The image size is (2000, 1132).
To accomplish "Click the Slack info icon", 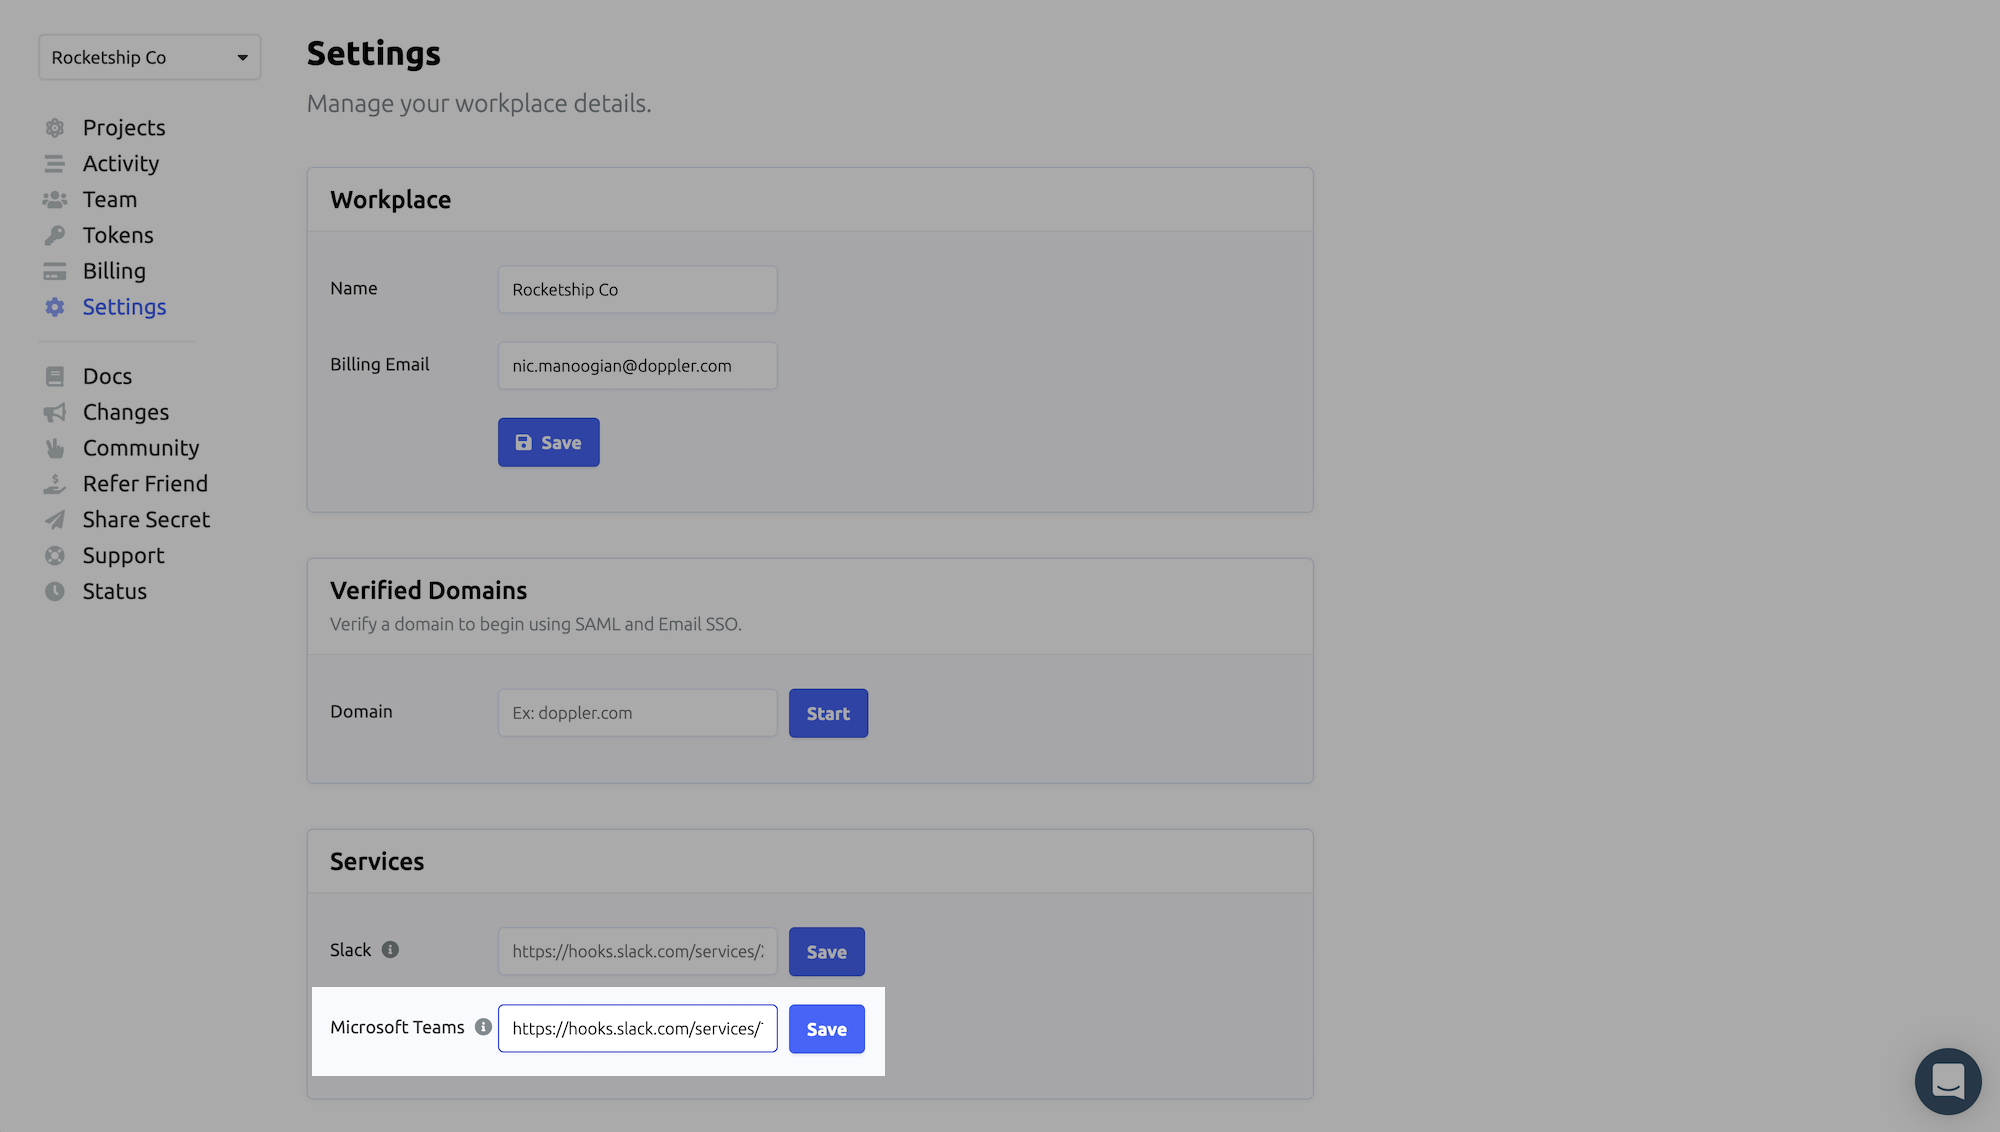I will [390, 950].
